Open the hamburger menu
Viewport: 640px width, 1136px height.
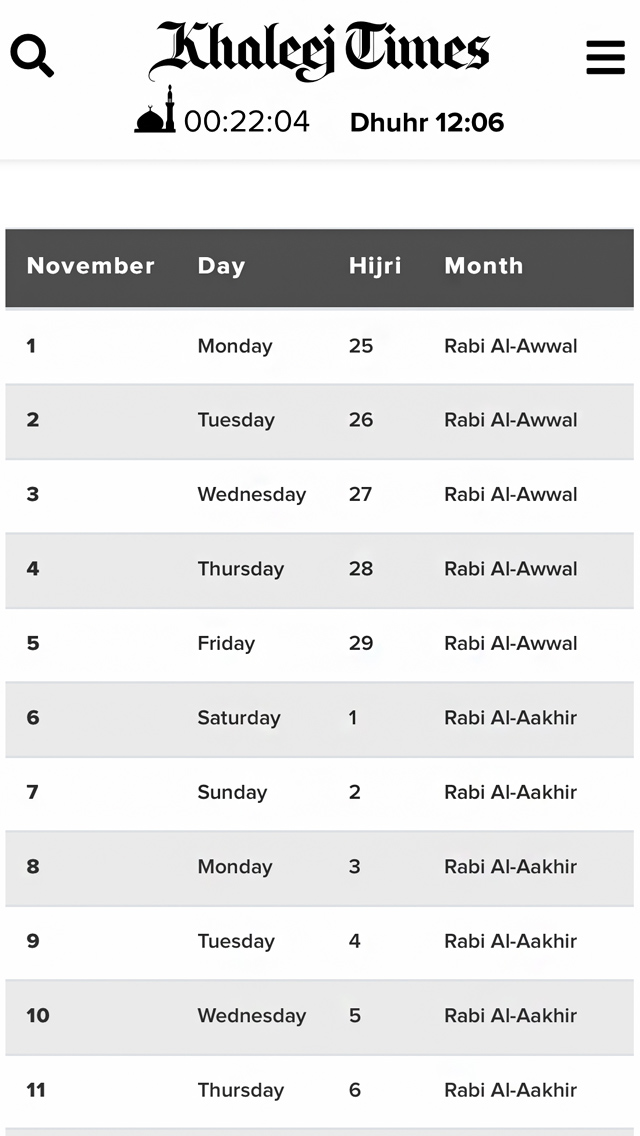[x=605, y=57]
